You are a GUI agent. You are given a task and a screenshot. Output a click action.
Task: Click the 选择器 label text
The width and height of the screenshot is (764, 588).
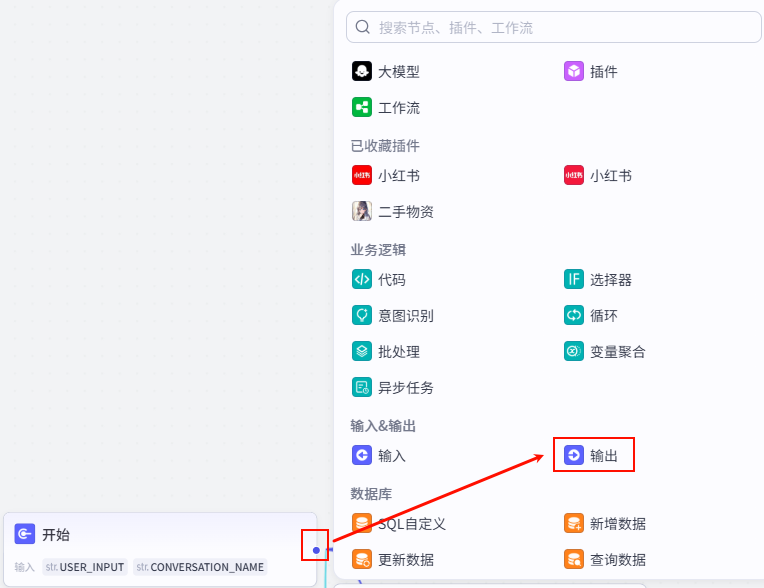pyautogui.click(x=611, y=280)
